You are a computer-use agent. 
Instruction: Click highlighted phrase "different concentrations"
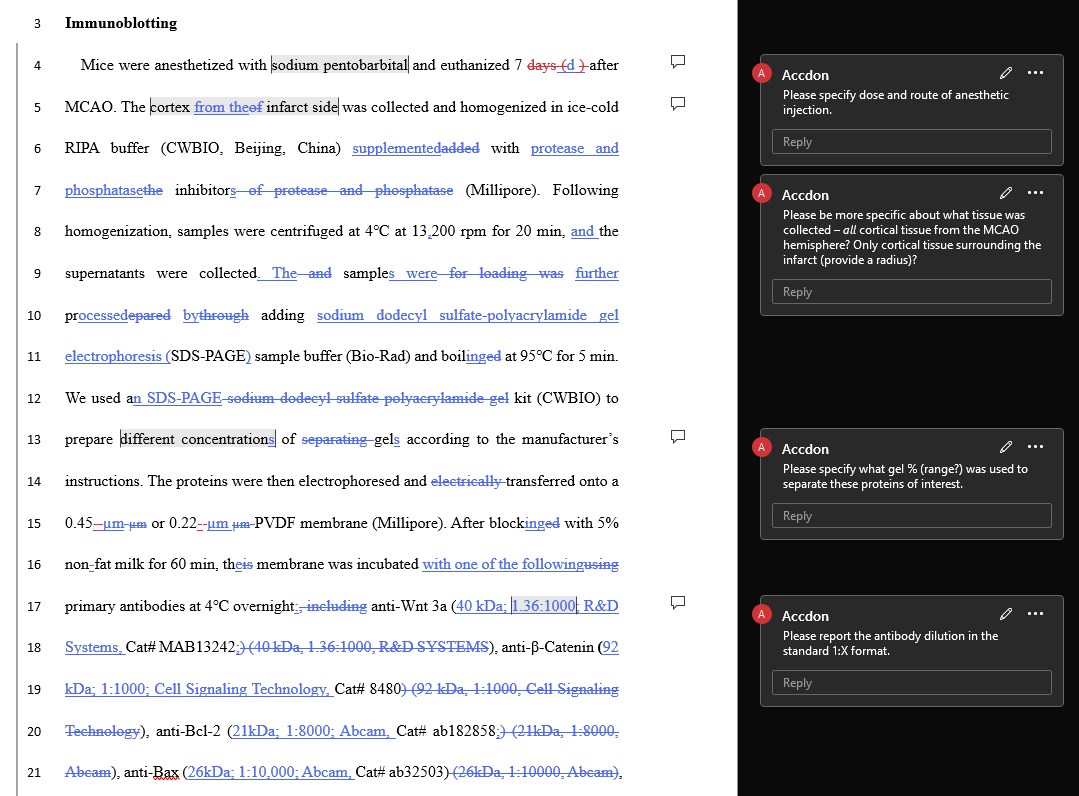198,439
